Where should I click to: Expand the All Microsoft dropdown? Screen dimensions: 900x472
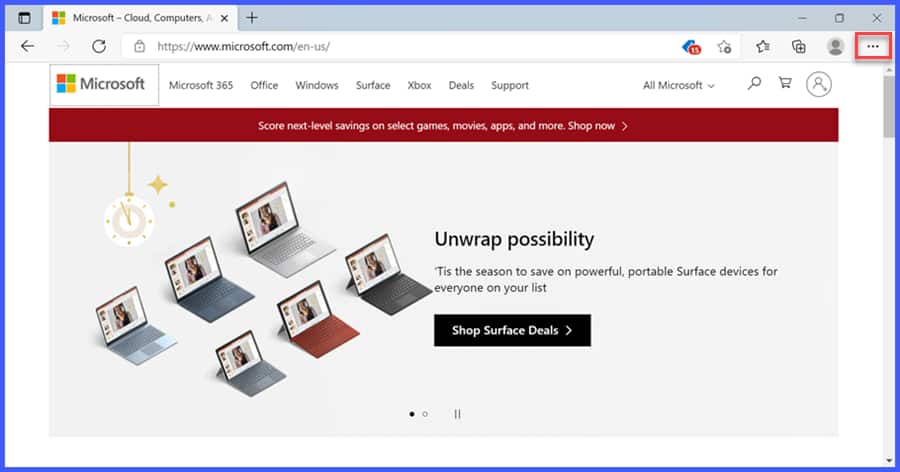678,86
